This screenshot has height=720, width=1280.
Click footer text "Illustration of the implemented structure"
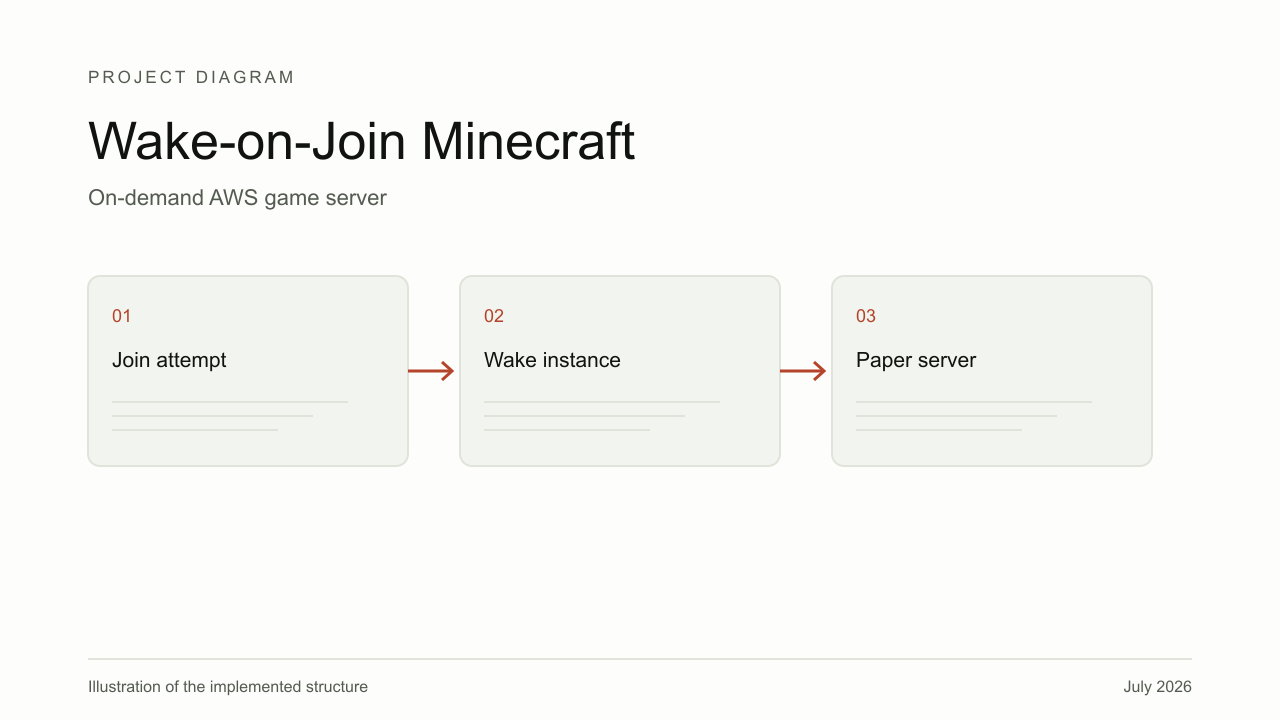coord(228,687)
